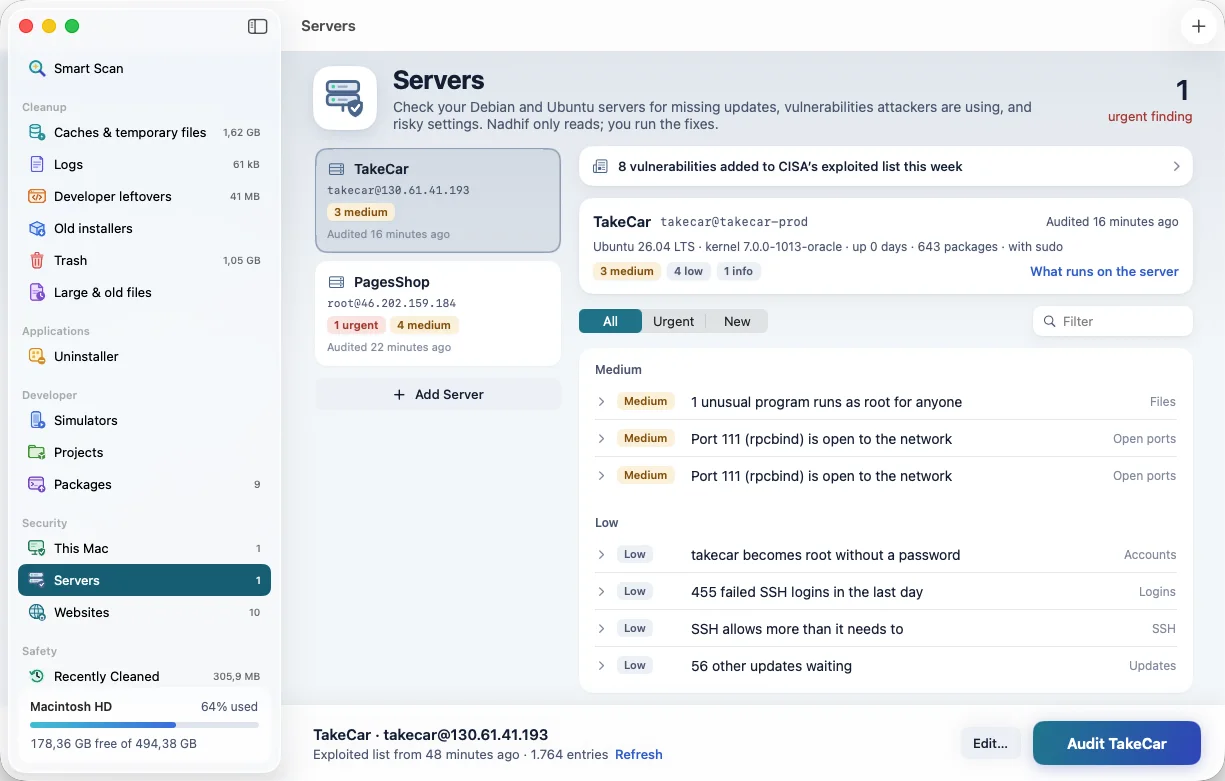Click 1 urgent finding counter

[x=1150, y=100]
